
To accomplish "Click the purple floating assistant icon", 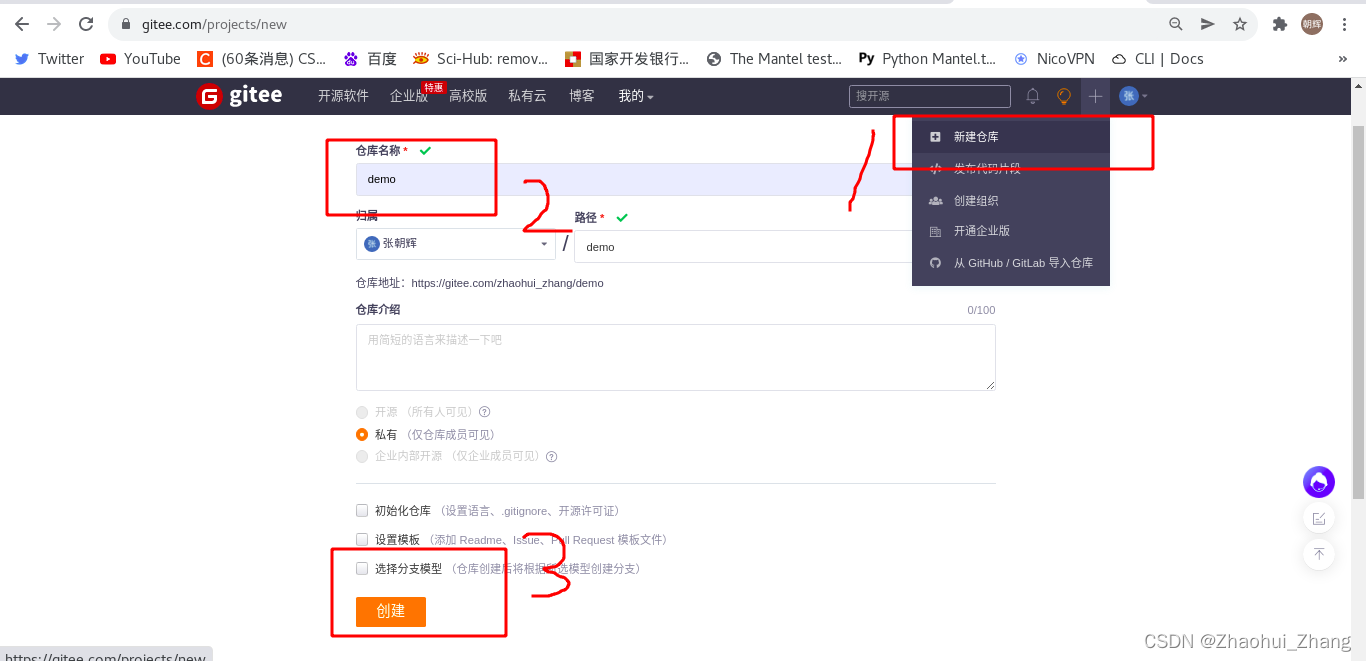I will (x=1319, y=482).
